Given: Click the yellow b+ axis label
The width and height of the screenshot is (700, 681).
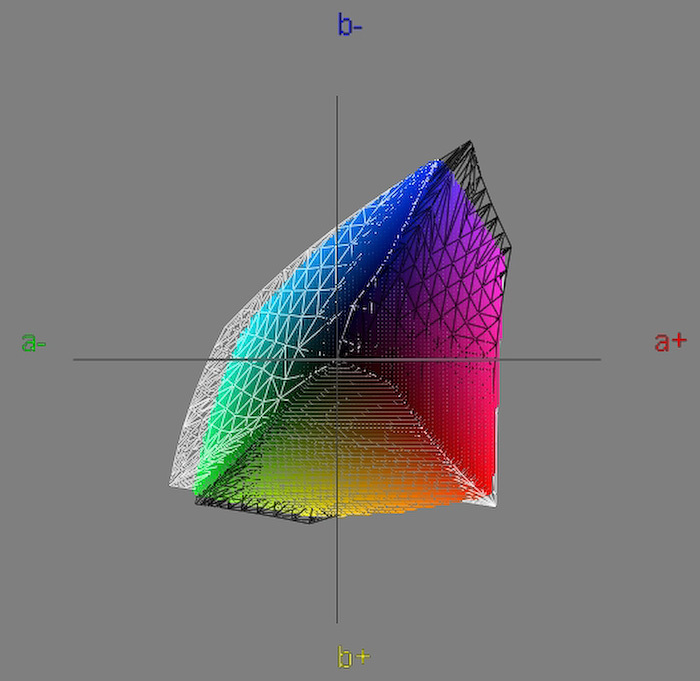Looking at the screenshot, I should coord(353,657).
